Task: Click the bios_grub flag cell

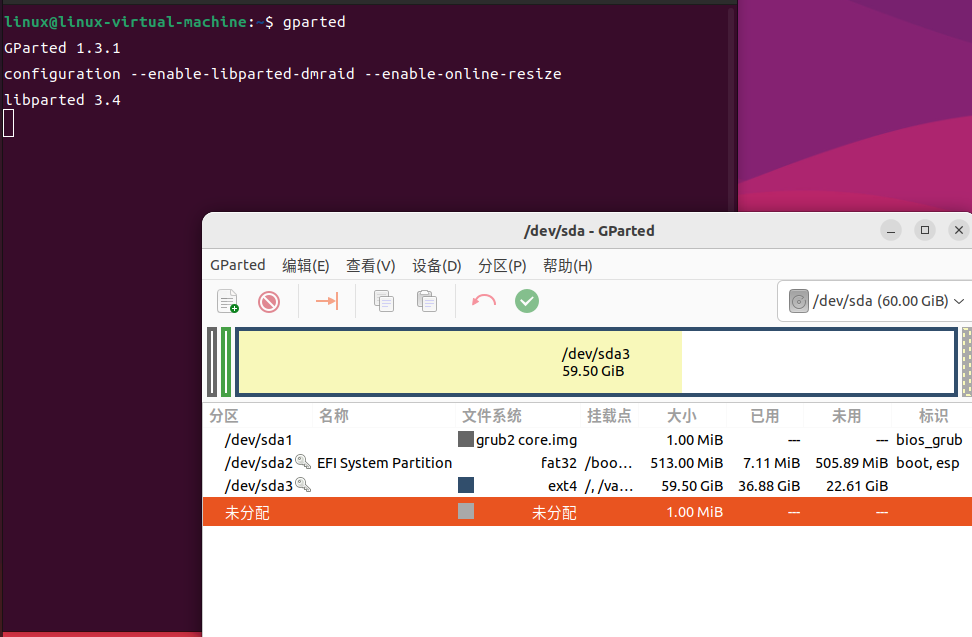Action: (929, 440)
